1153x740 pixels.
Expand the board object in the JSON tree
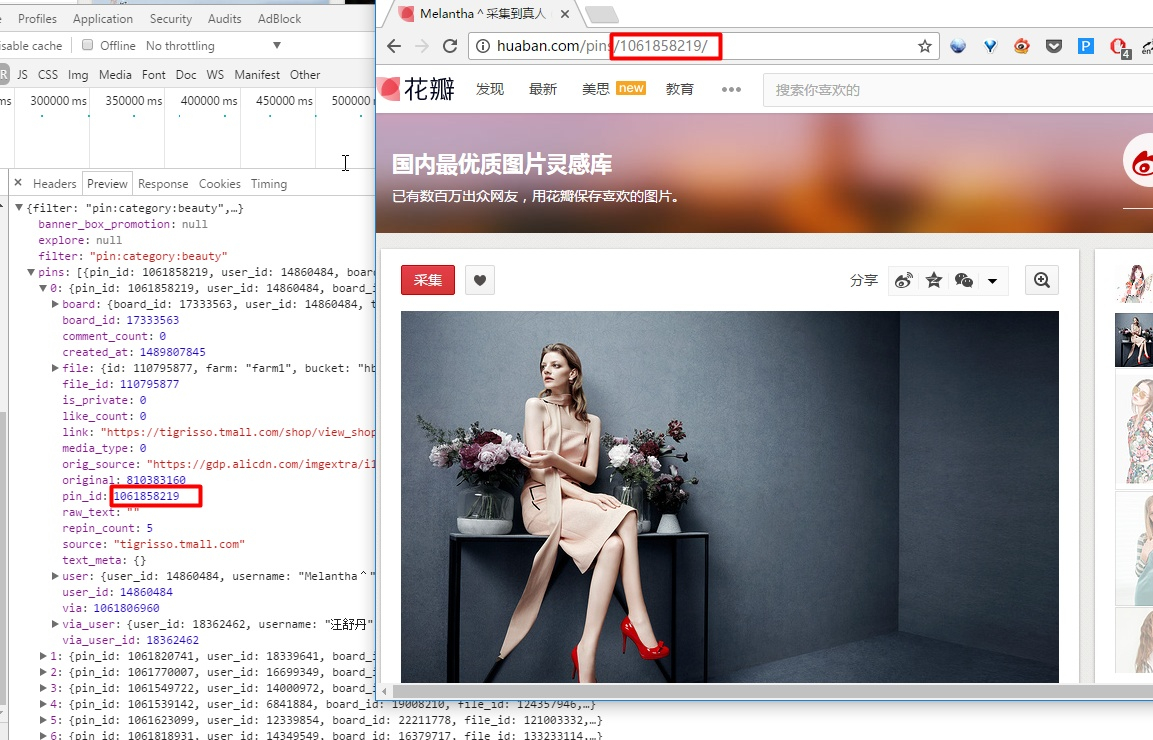(55, 304)
